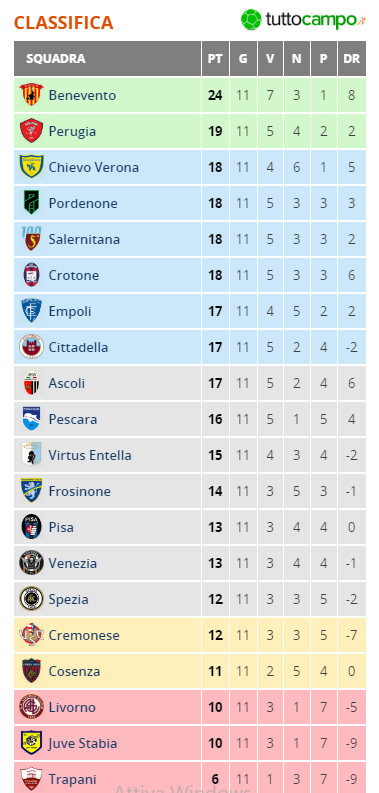379x793 pixels.
Task: Select the Frosinone team name
Action: [x=79, y=491]
